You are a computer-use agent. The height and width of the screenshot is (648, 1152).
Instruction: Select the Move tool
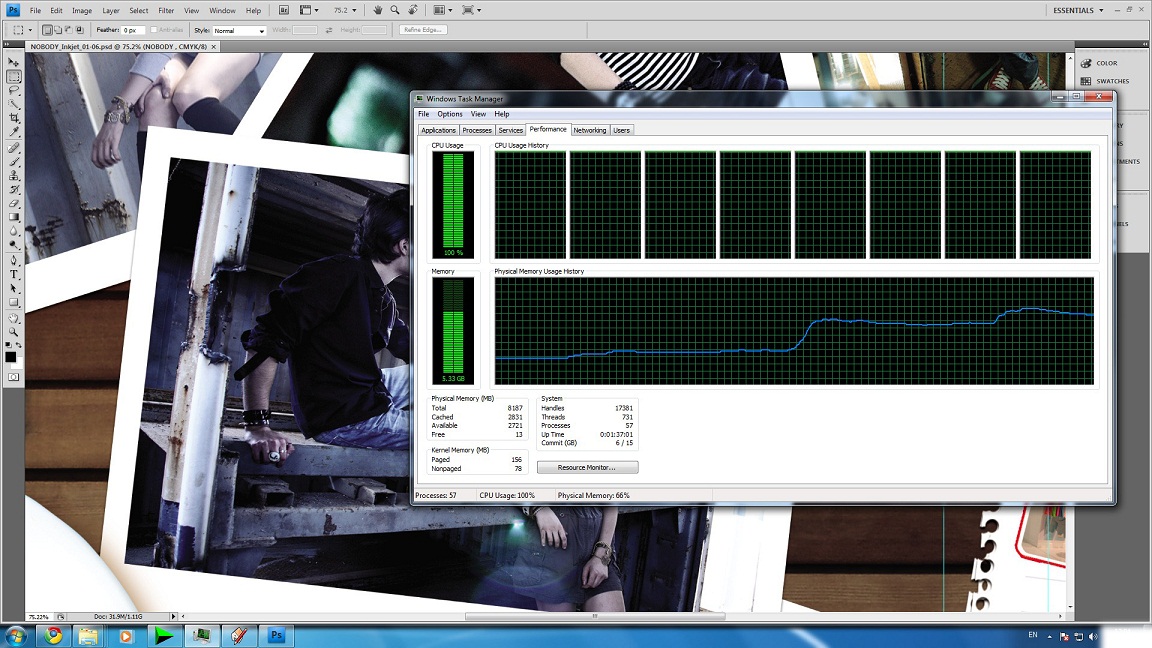coord(14,62)
